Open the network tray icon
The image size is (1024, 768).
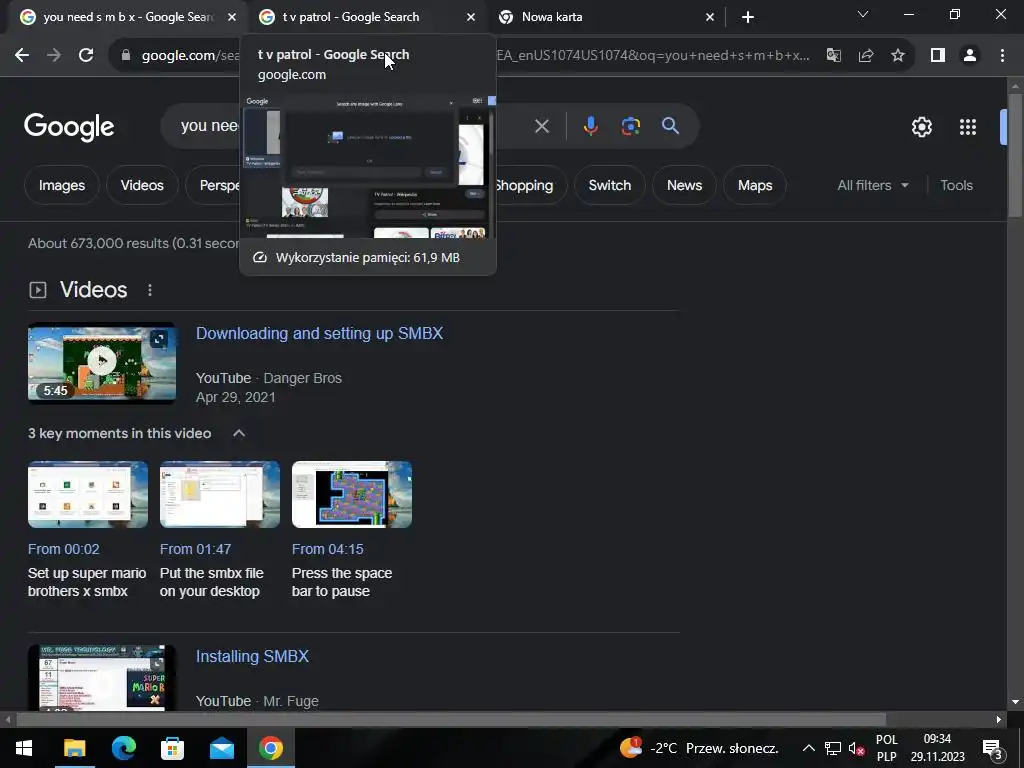(x=833, y=748)
